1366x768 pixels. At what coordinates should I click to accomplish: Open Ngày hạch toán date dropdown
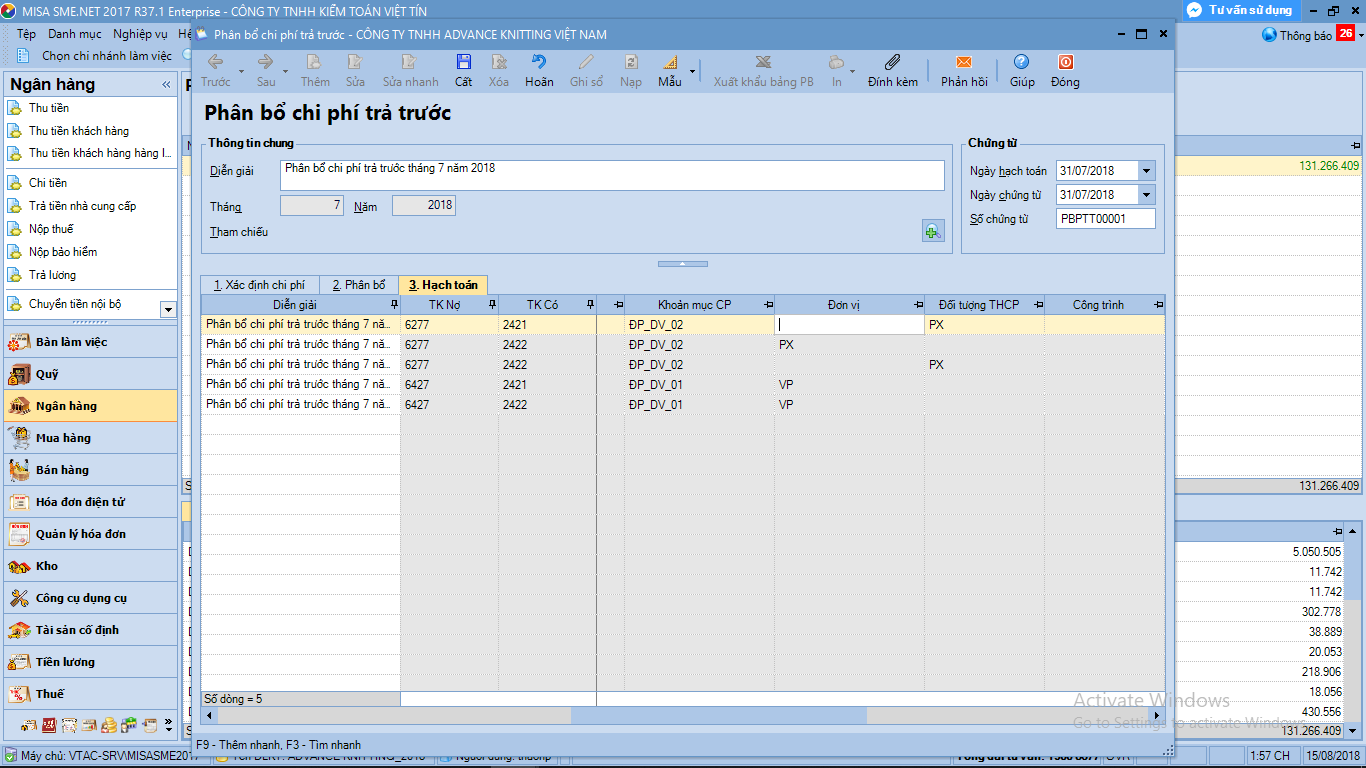tap(1146, 171)
